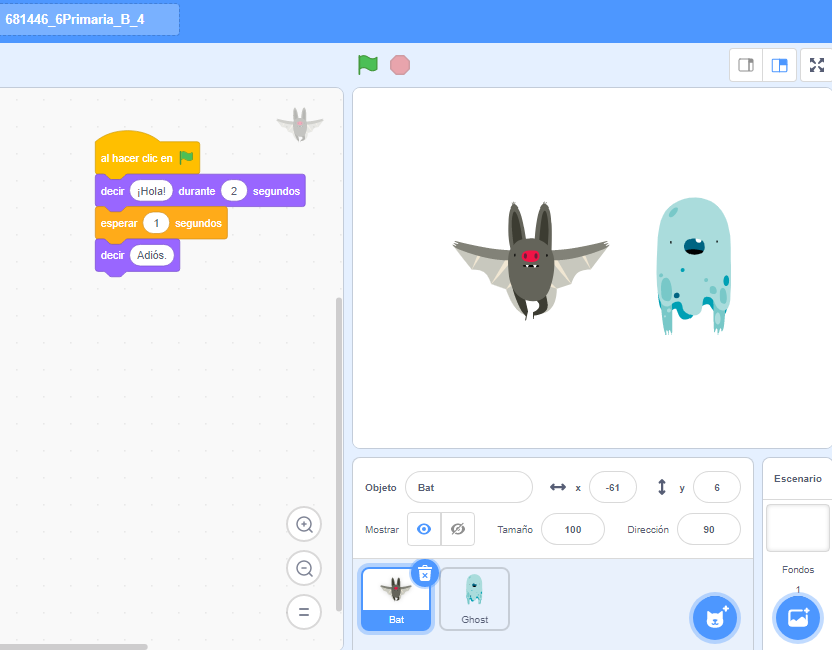Show sprite using the eye icon
The height and width of the screenshot is (650, 832).
tap(424, 529)
